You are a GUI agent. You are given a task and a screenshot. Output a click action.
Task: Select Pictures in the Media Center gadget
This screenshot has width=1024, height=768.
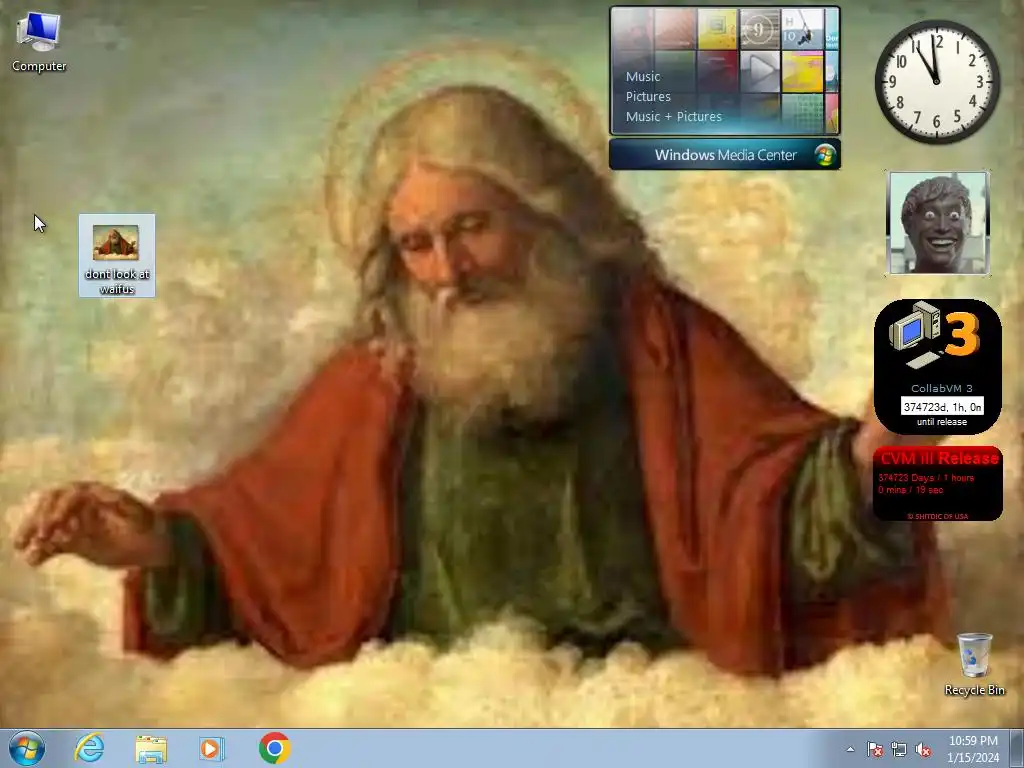pos(648,97)
